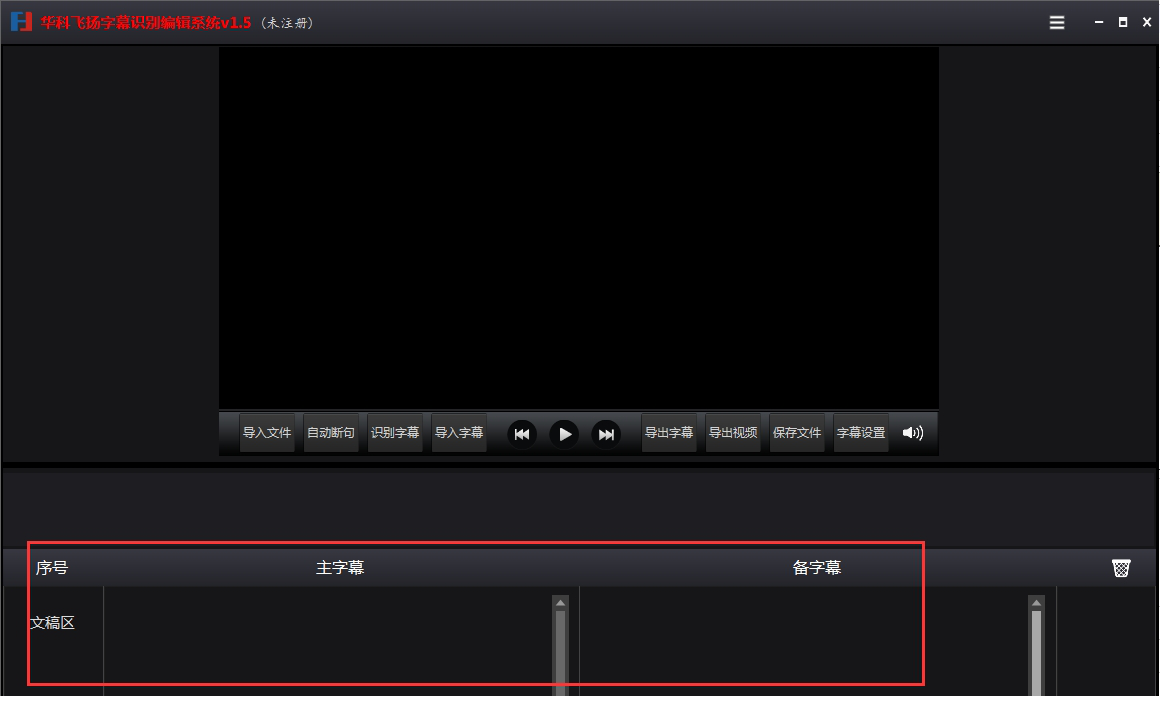Click the 主字幕 panel scrollbar
1160x723 pixels.
click(x=560, y=640)
